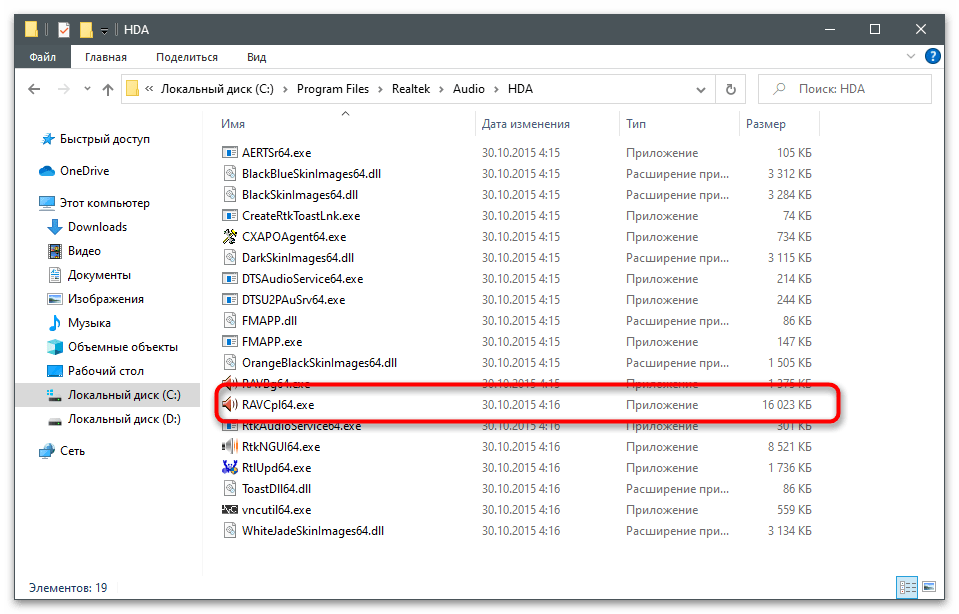
Task: Open address bar history dropdown
Action: pos(701,89)
